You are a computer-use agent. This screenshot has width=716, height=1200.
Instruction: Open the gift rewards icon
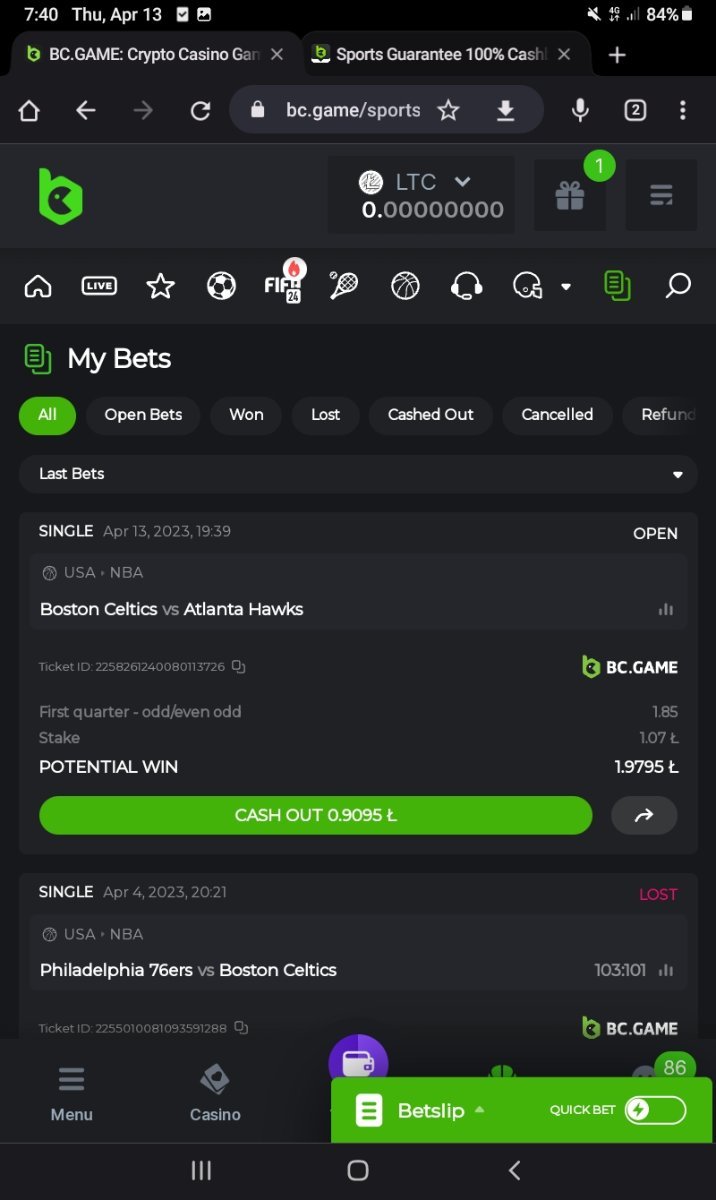[570, 195]
